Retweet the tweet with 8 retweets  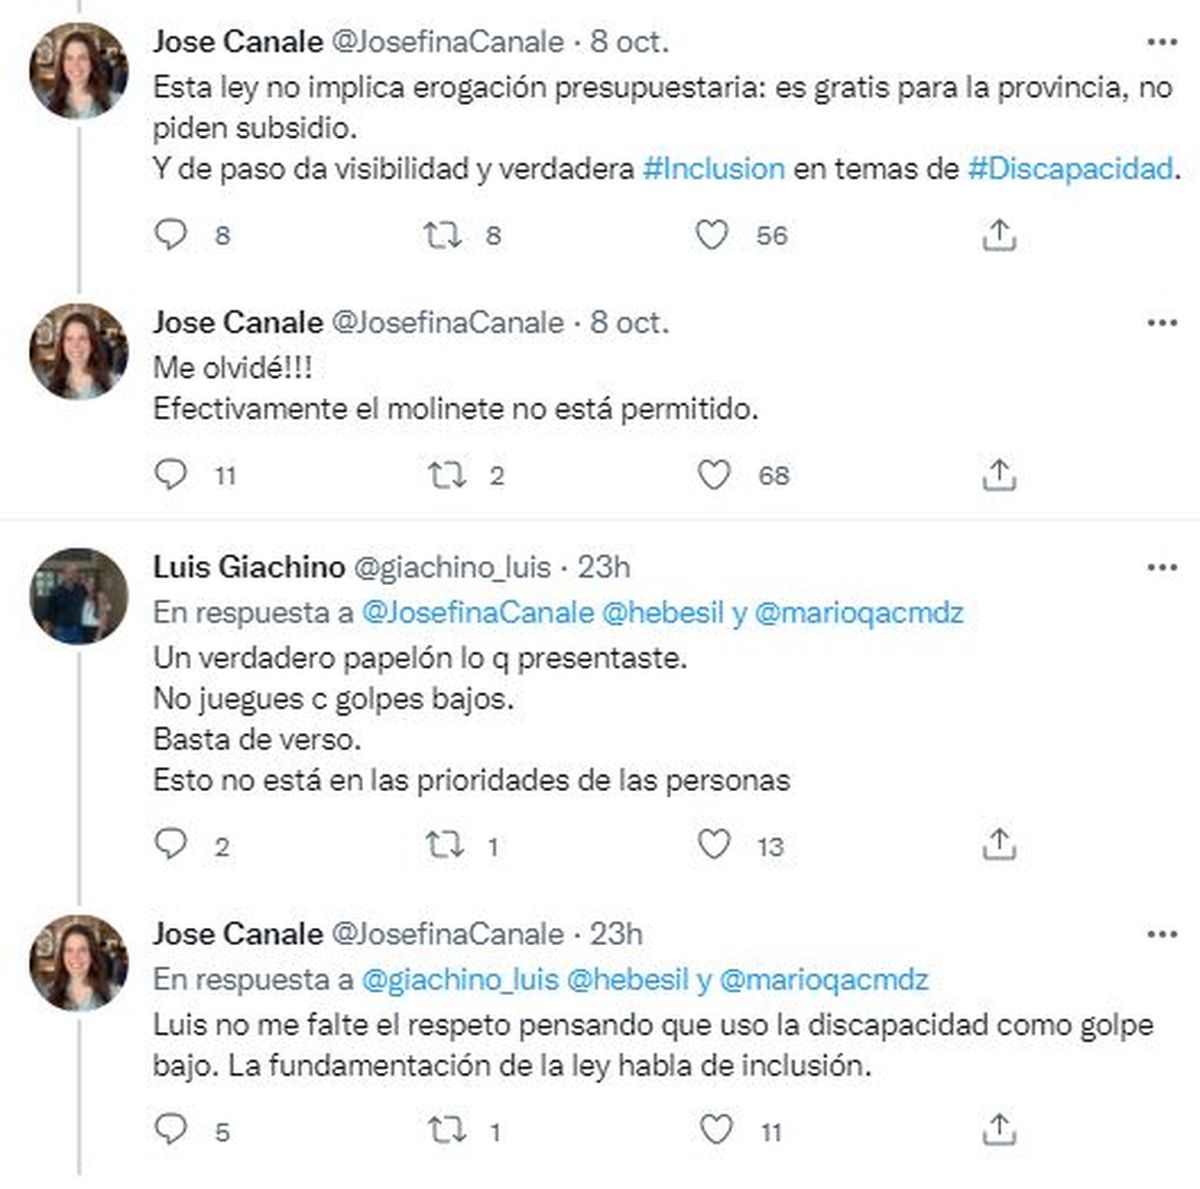442,235
